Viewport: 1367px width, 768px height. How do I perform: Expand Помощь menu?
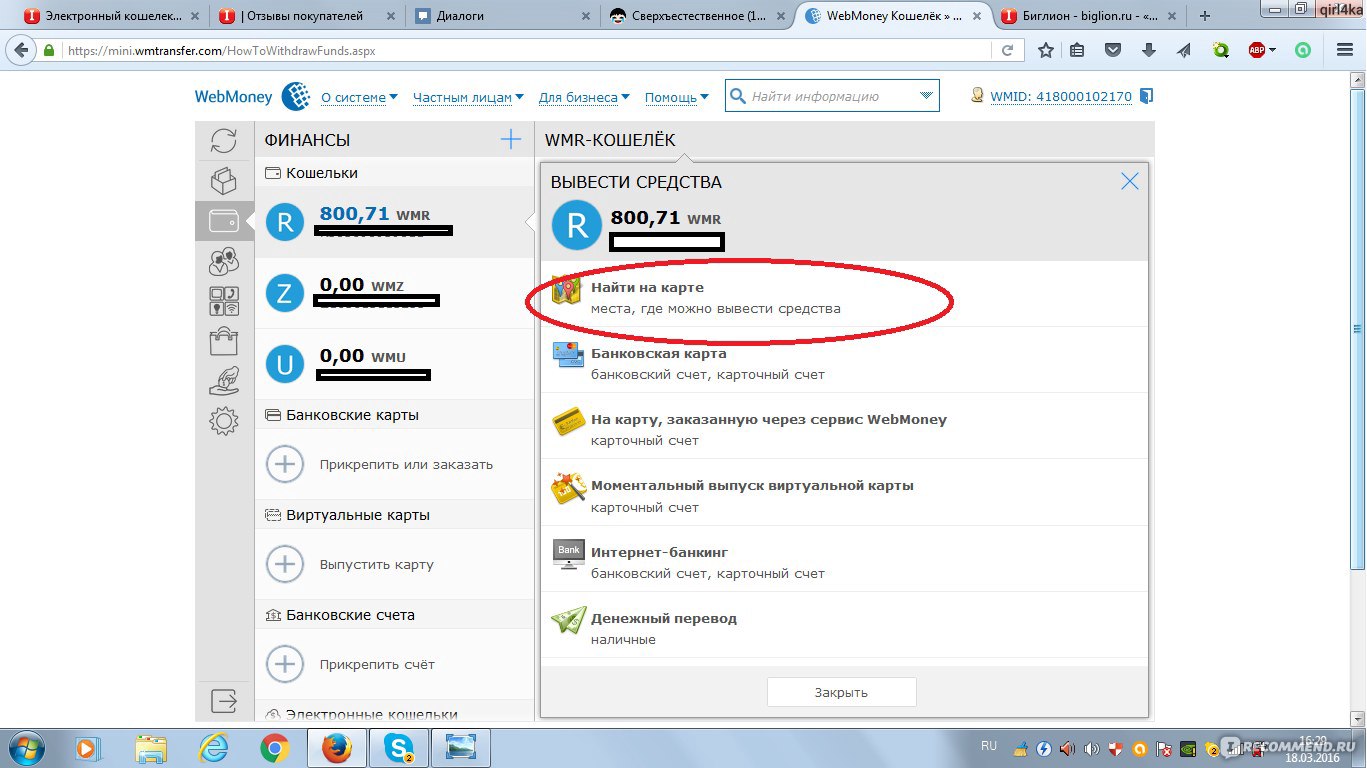676,97
